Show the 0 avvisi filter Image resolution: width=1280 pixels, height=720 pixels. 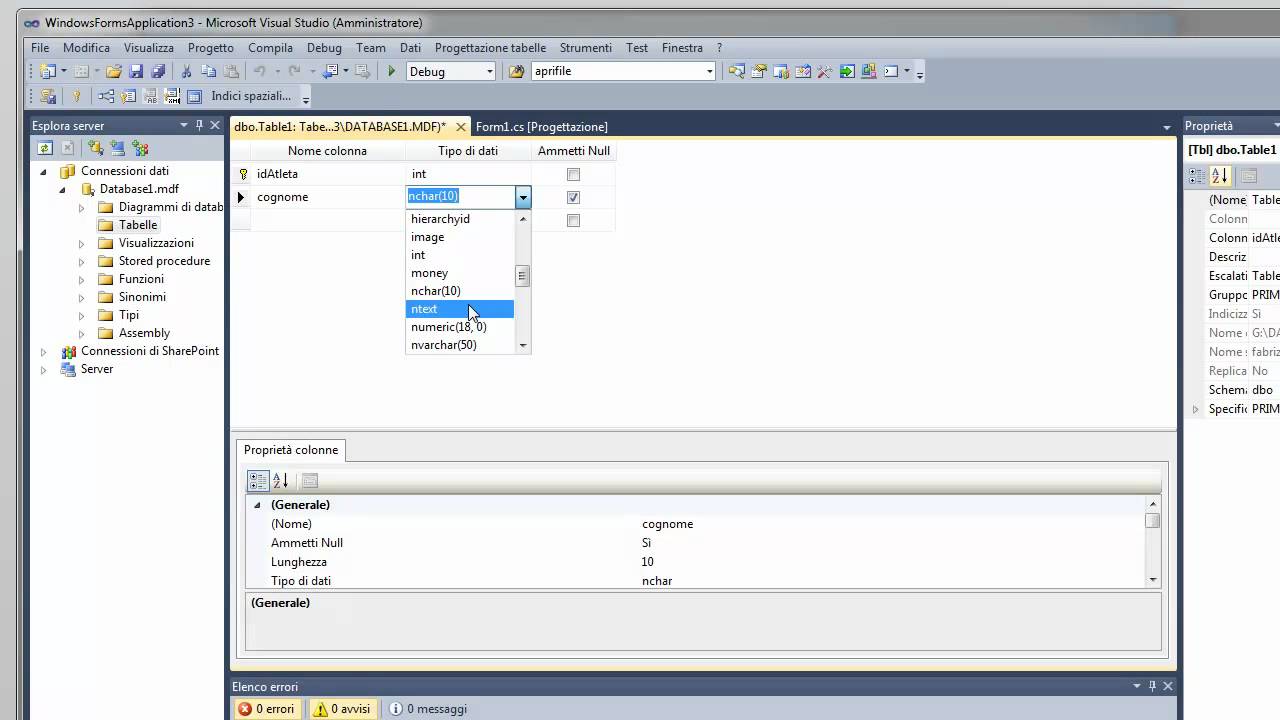click(342, 709)
